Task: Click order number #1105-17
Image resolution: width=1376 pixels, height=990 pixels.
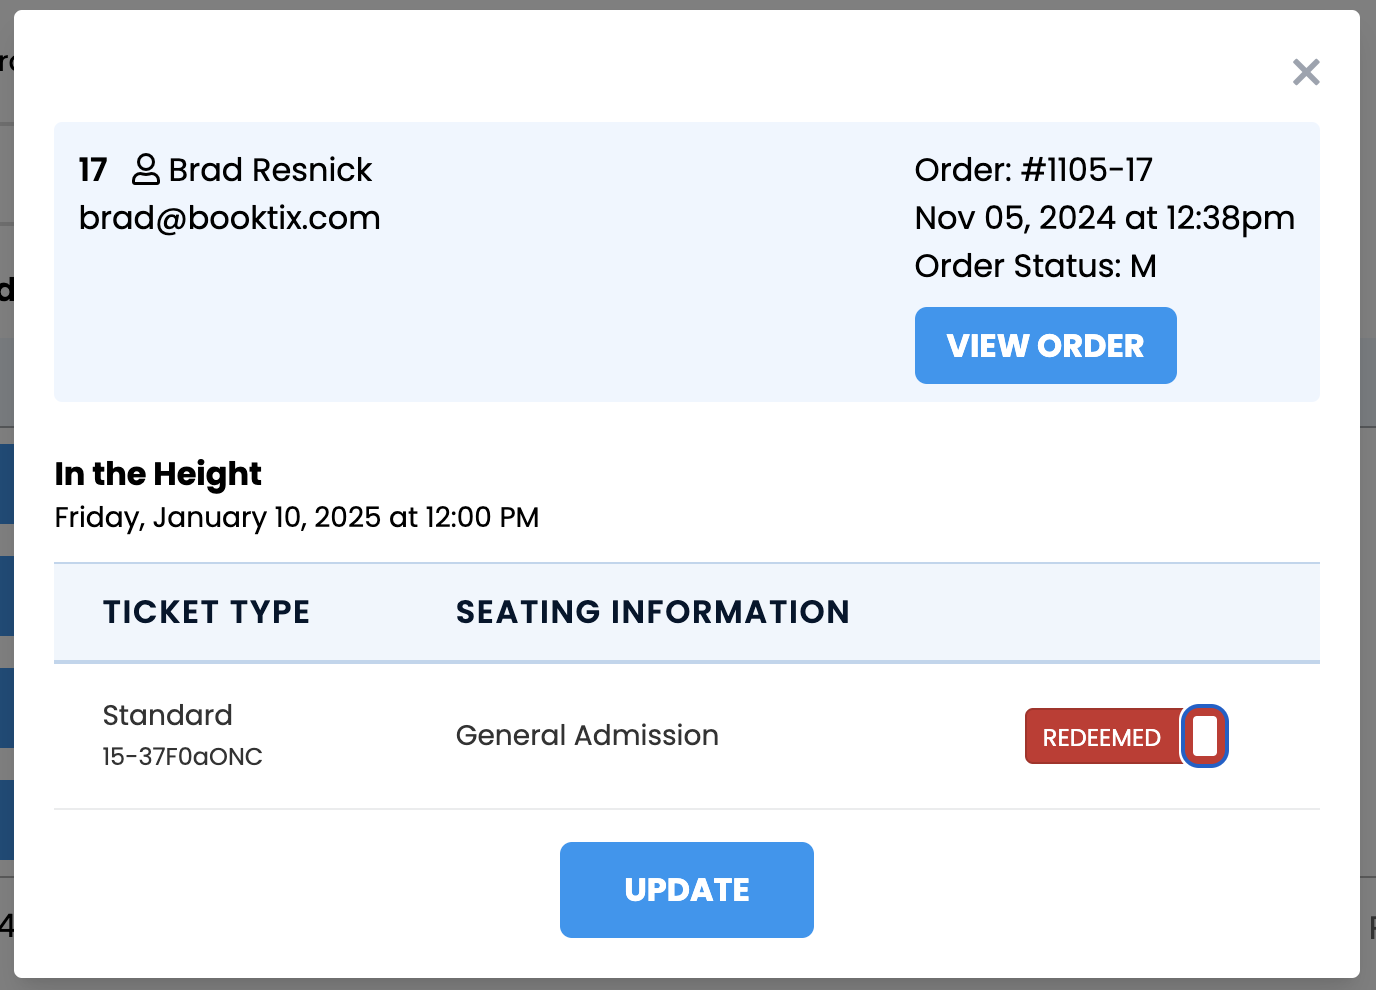Action: [x=1087, y=170]
